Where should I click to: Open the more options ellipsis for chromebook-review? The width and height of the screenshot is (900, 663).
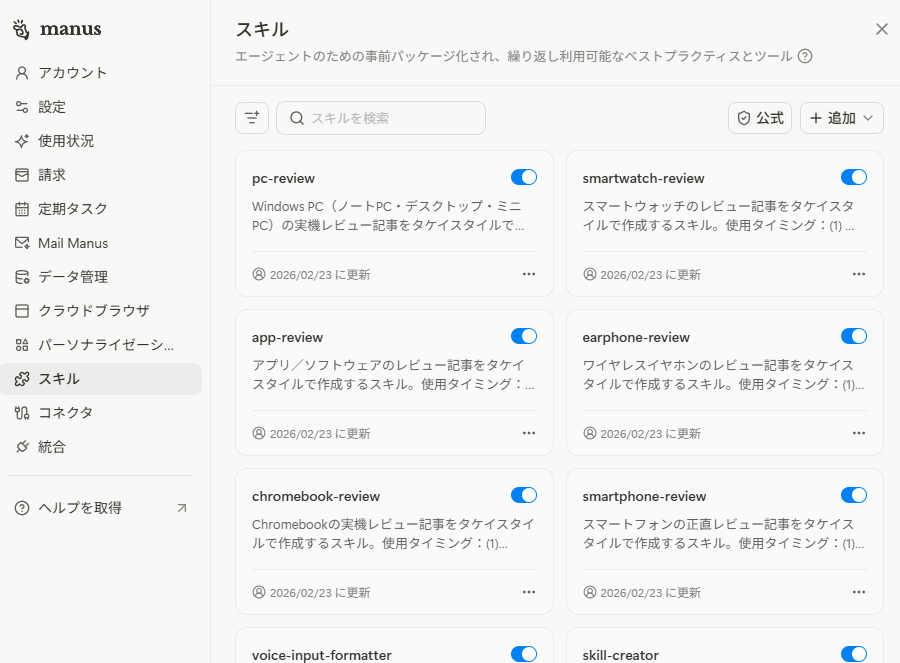click(529, 592)
